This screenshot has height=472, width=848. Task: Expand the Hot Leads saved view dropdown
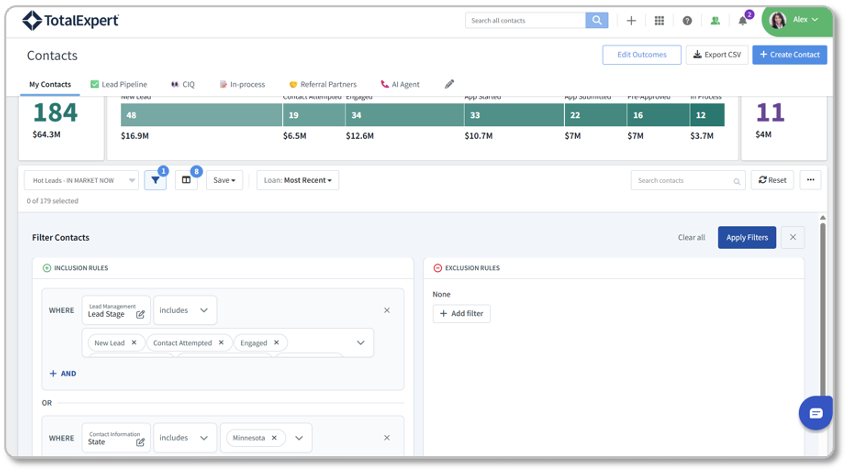point(81,180)
